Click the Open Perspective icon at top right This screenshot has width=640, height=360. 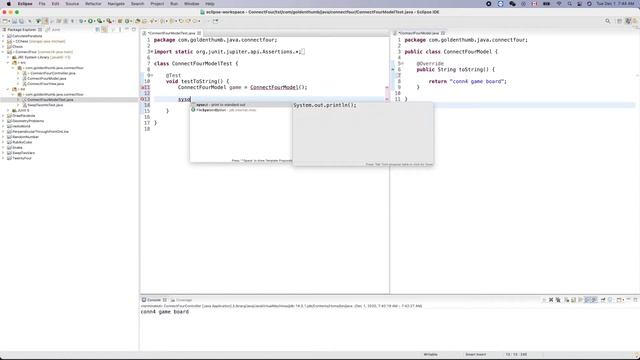pyautogui.click(x=620, y=21)
